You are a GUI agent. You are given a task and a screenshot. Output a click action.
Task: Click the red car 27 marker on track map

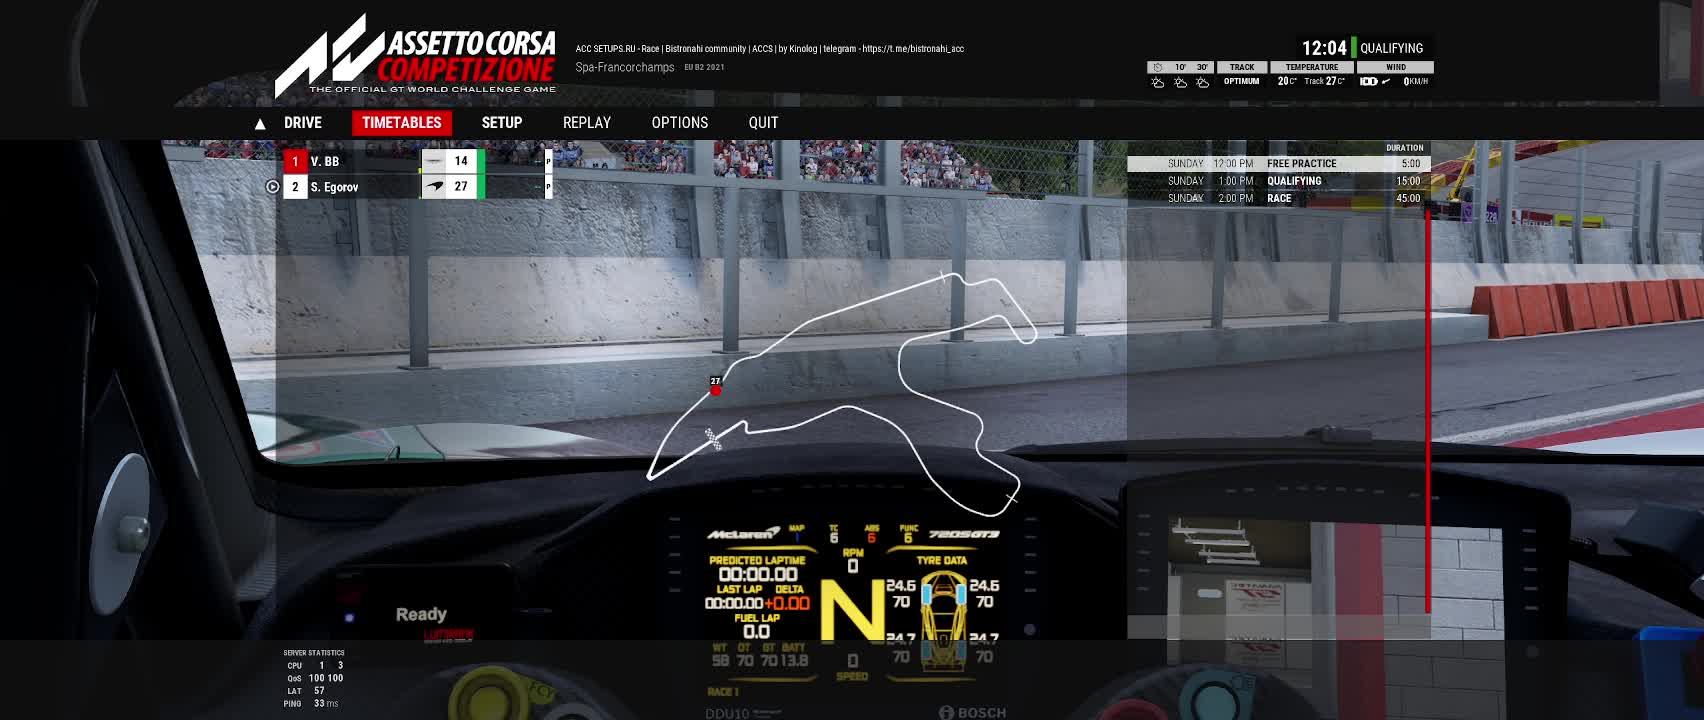(715, 390)
